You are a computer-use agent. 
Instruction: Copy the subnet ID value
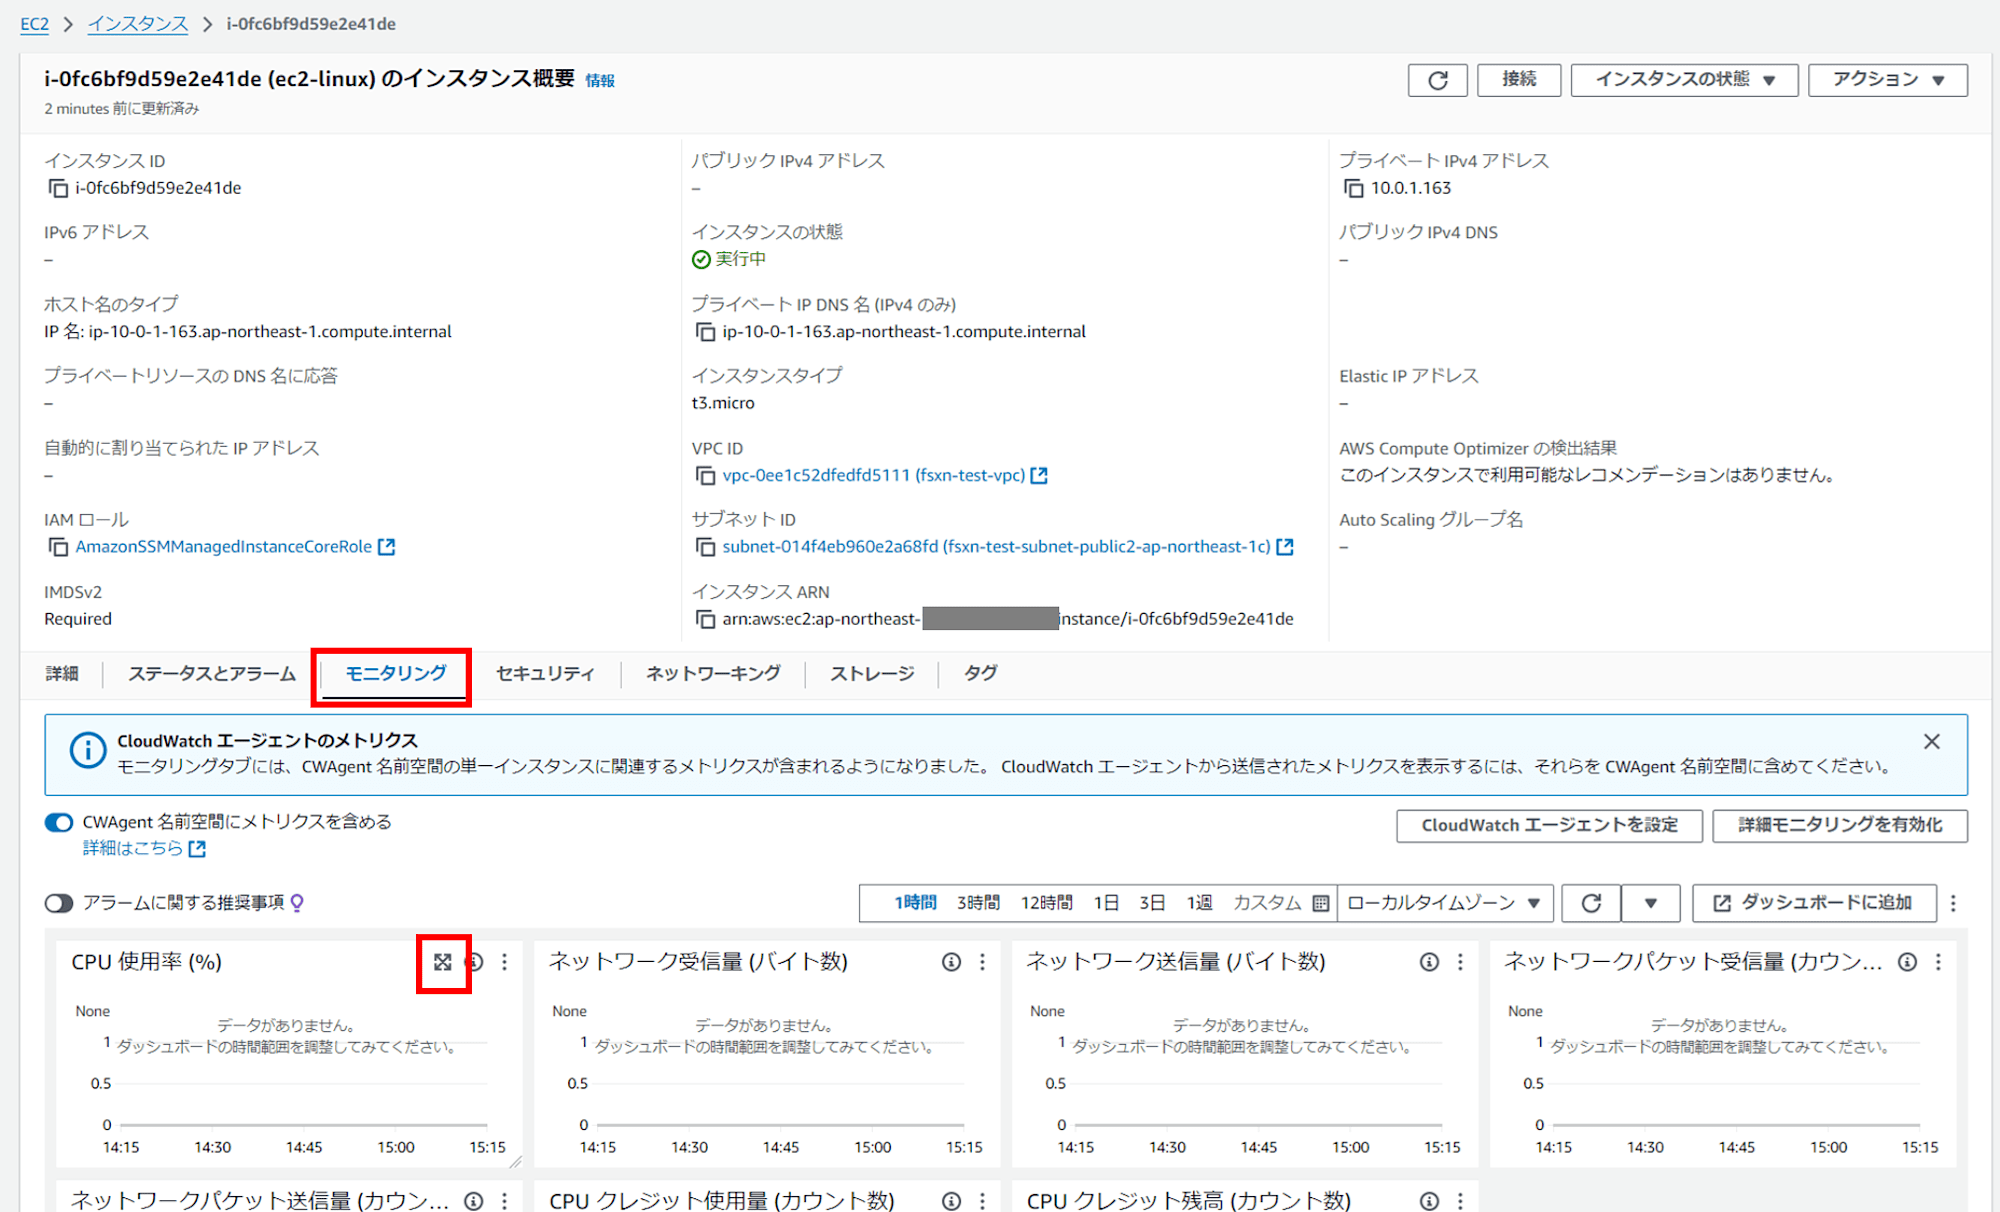coord(705,547)
